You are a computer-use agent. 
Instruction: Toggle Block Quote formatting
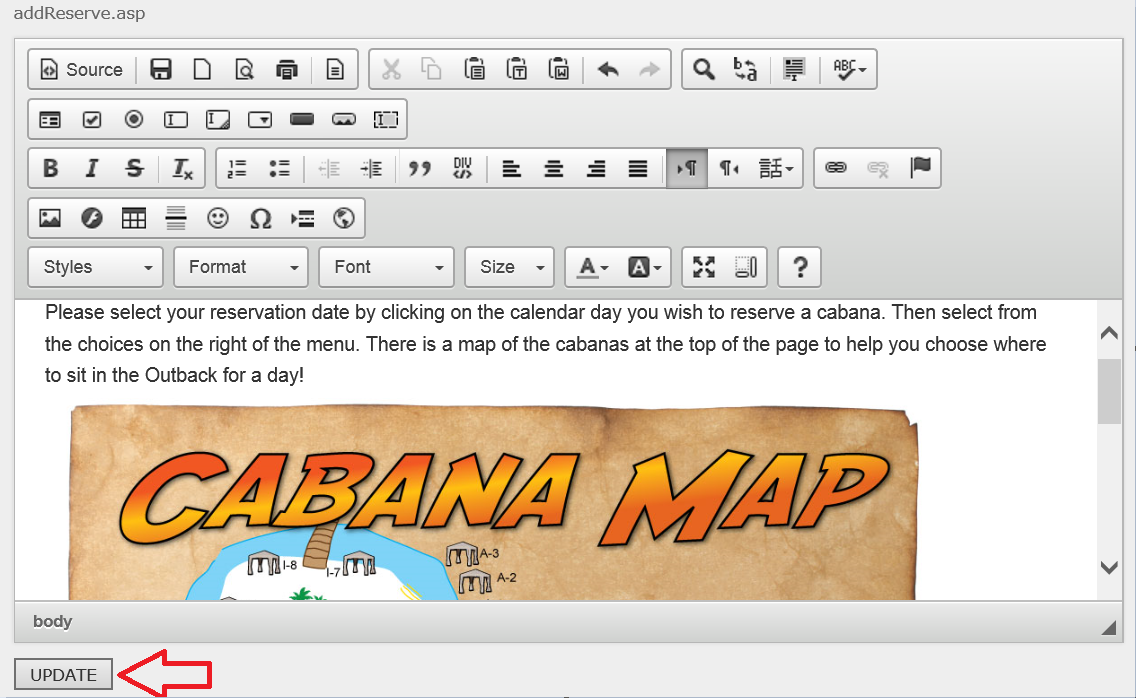point(419,169)
